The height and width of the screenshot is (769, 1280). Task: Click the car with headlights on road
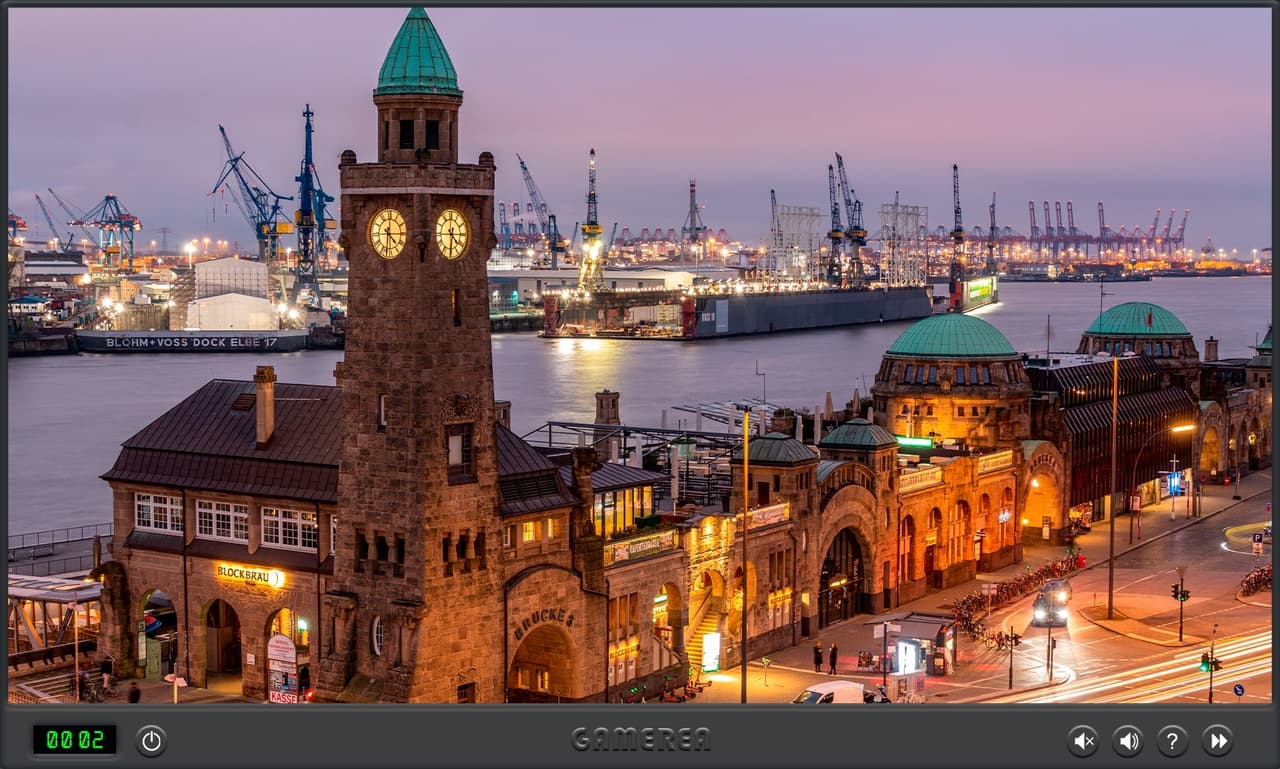[x=1051, y=603]
